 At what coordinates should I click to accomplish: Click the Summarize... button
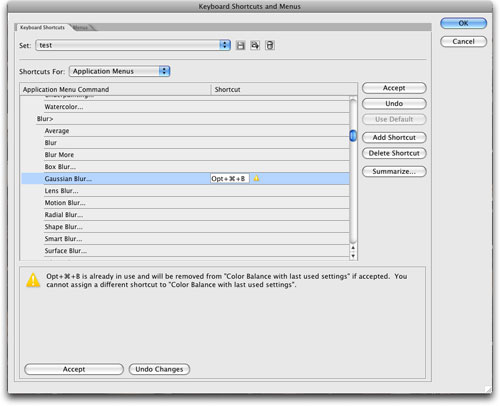[x=394, y=171]
